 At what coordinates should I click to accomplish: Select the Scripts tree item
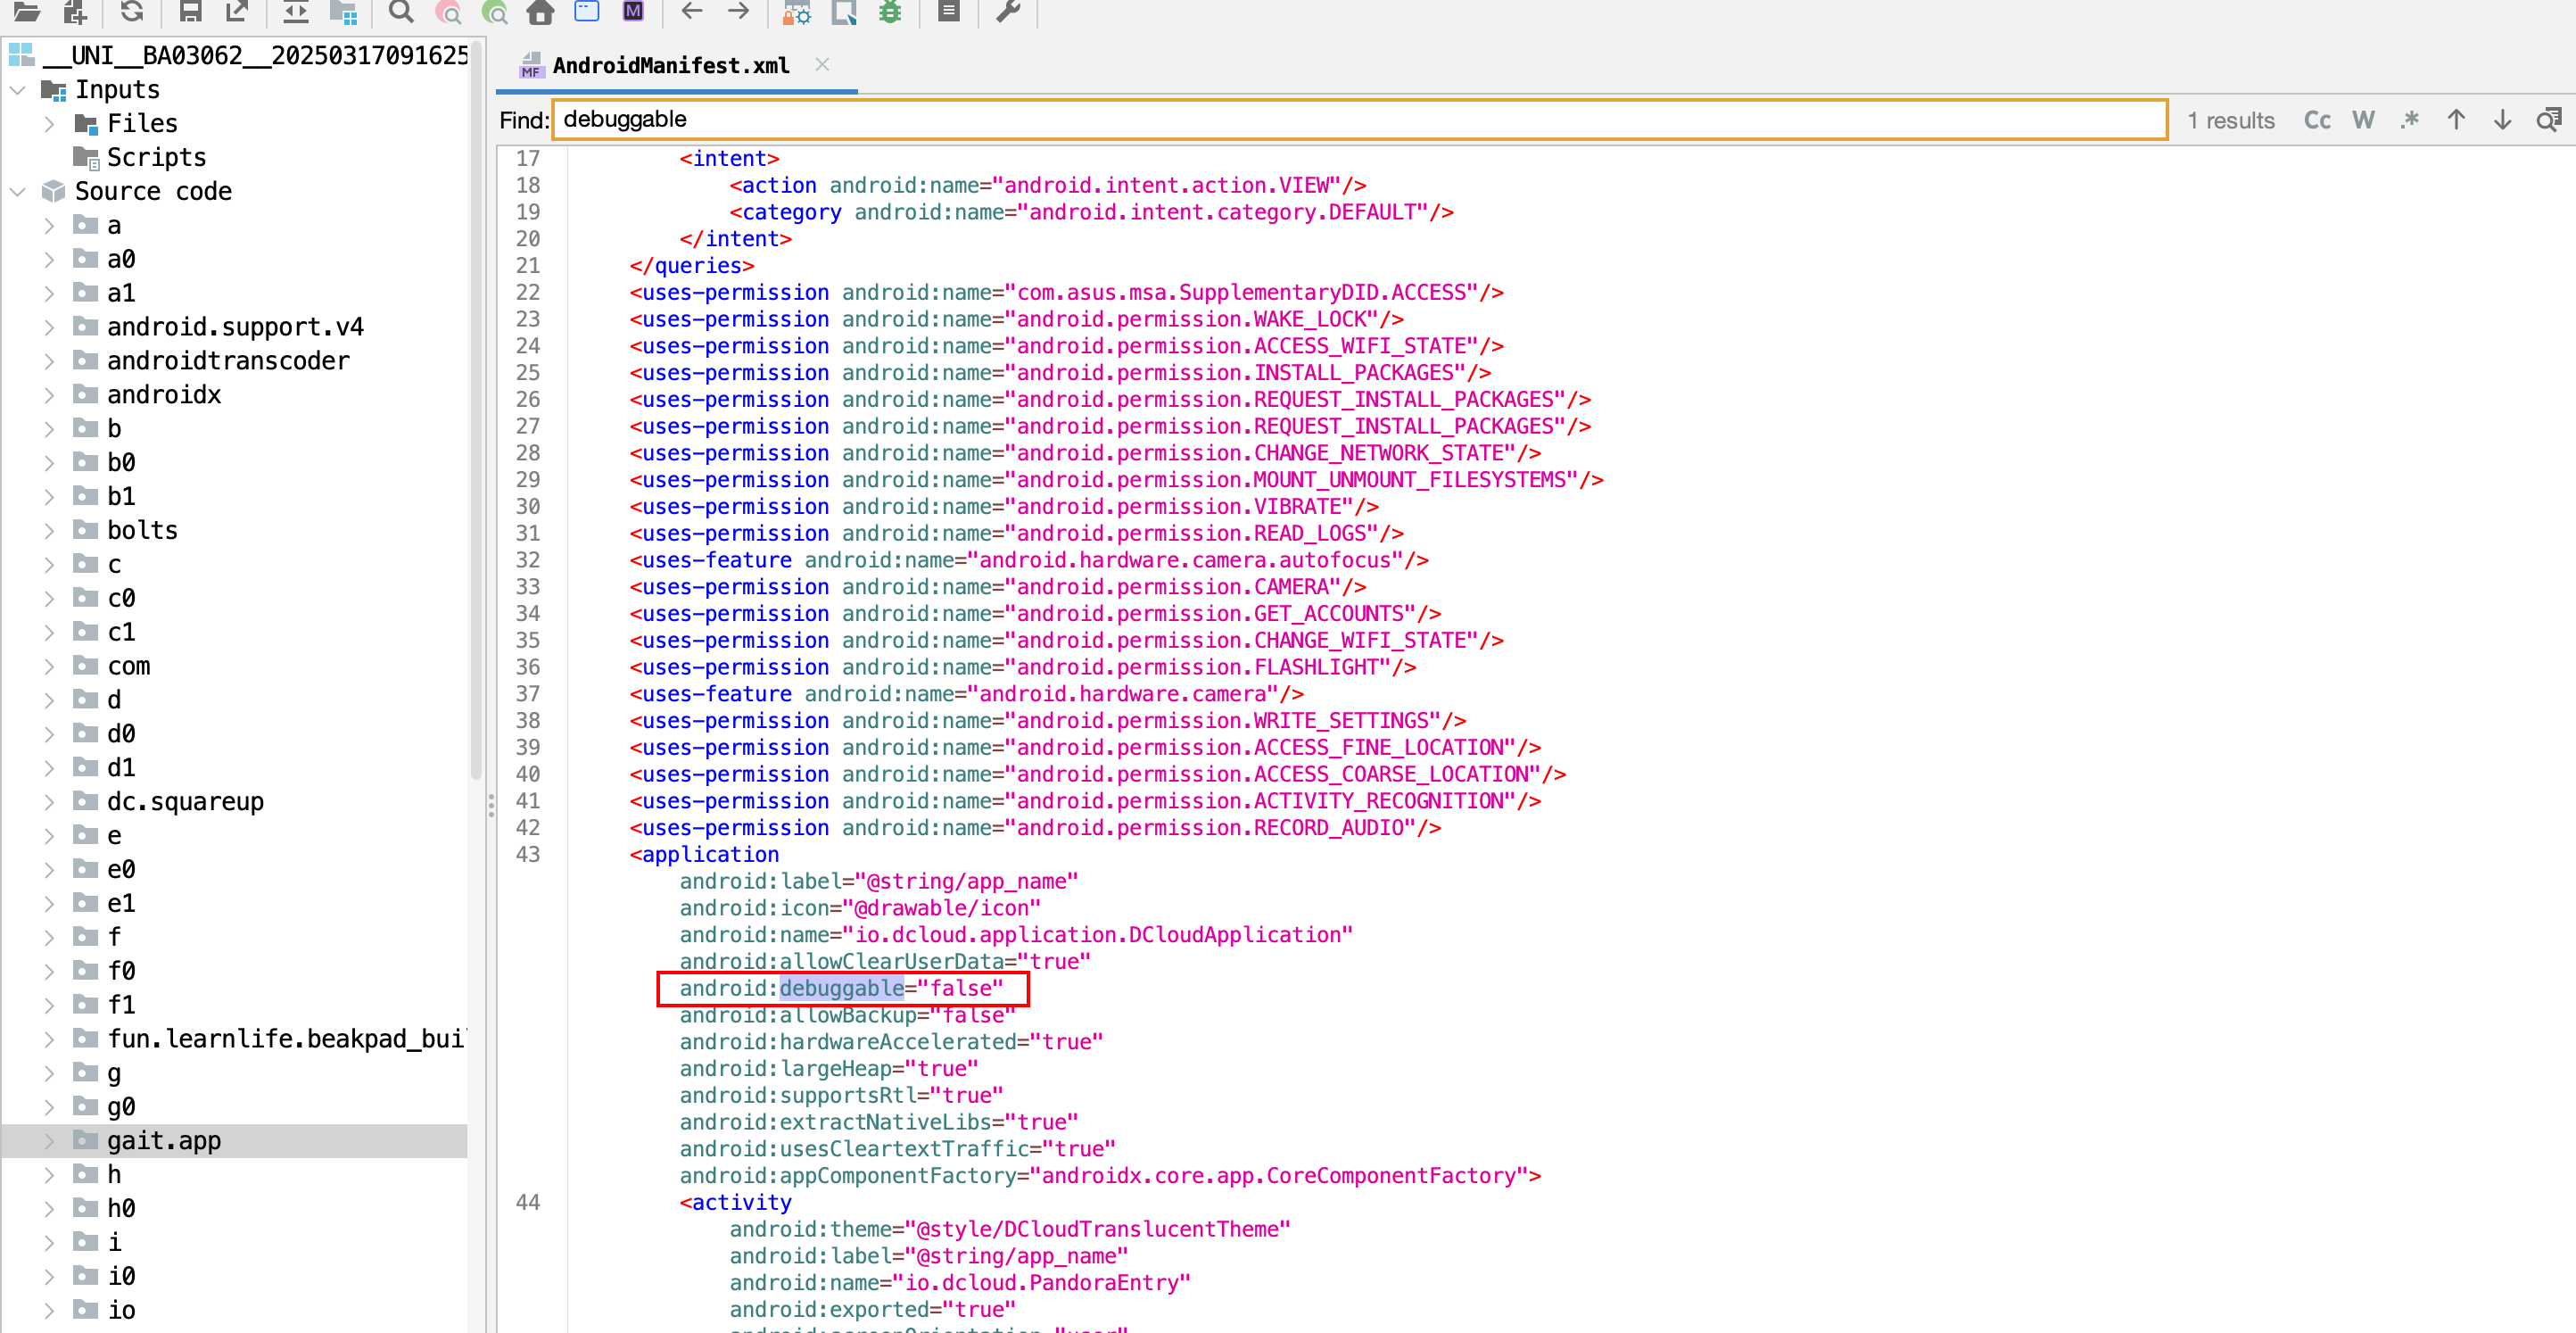[156, 158]
